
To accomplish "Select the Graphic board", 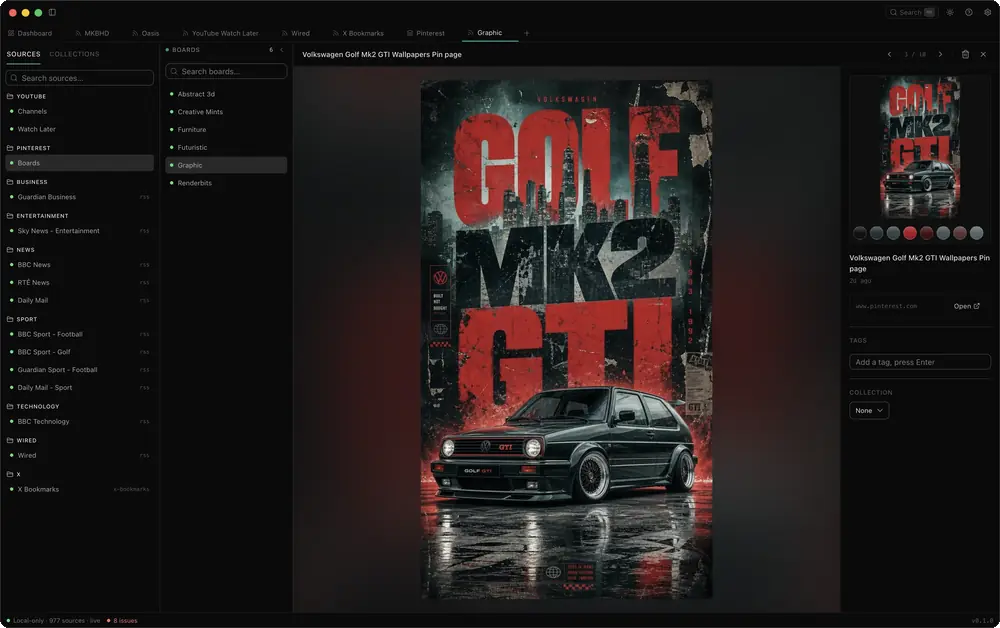I will tap(226, 165).
